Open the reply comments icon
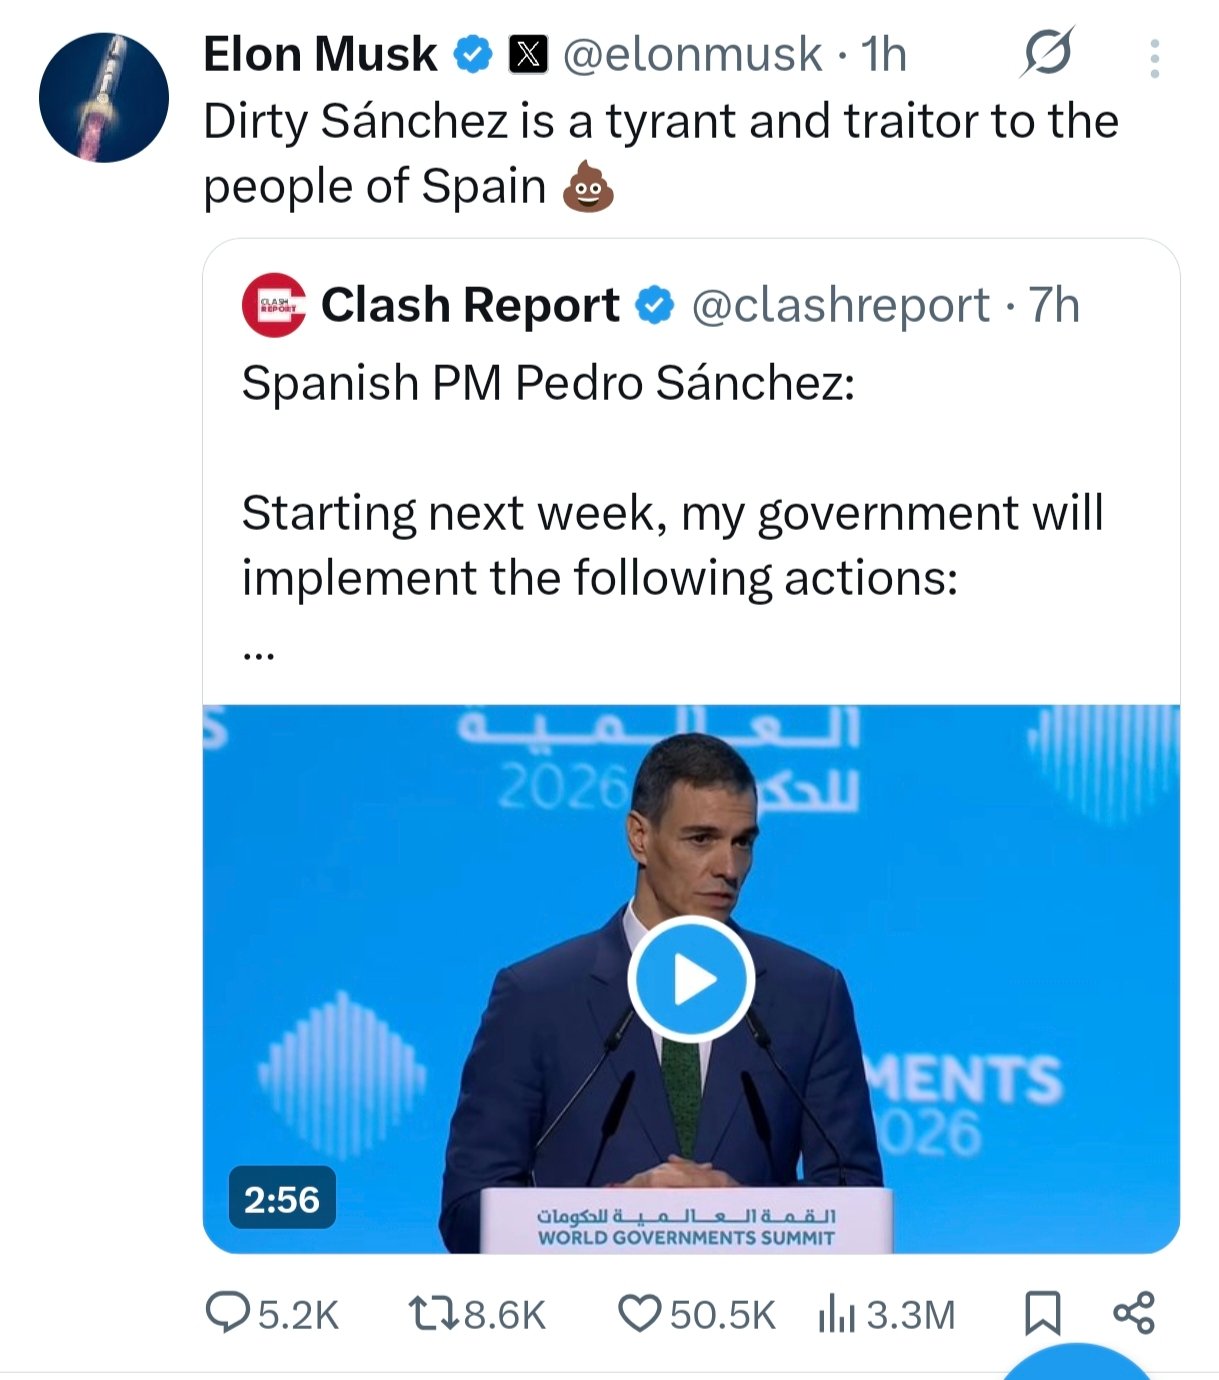The height and width of the screenshot is (1380, 1219). point(226,1312)
